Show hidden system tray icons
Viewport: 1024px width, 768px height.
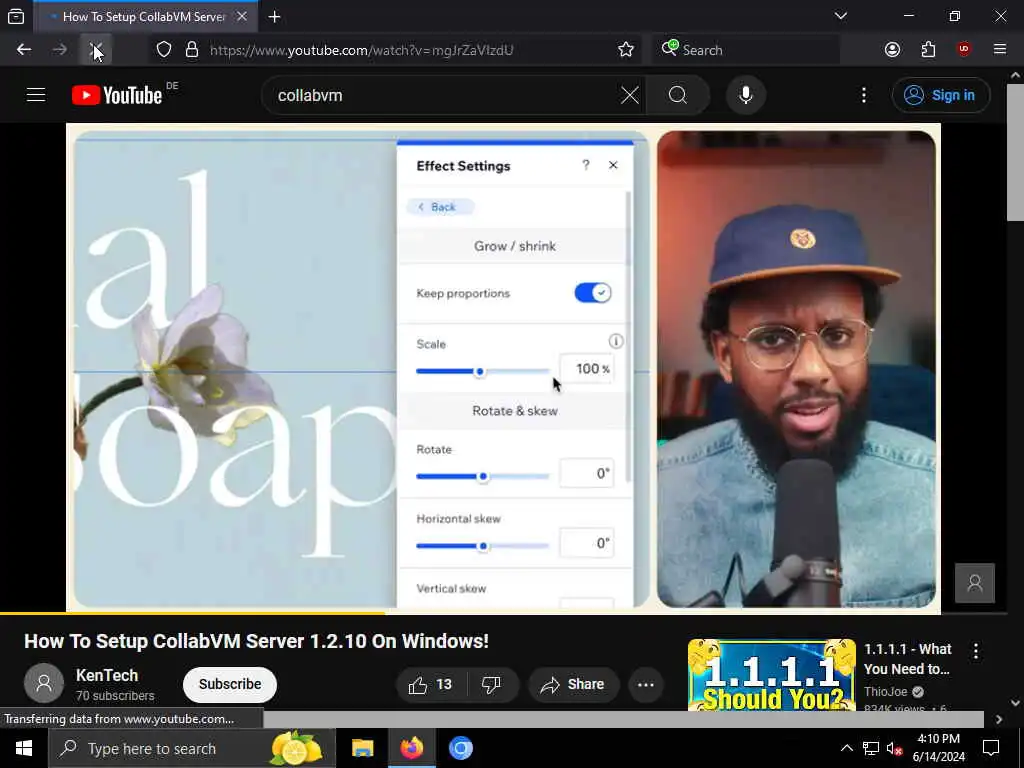pos(846,748)
